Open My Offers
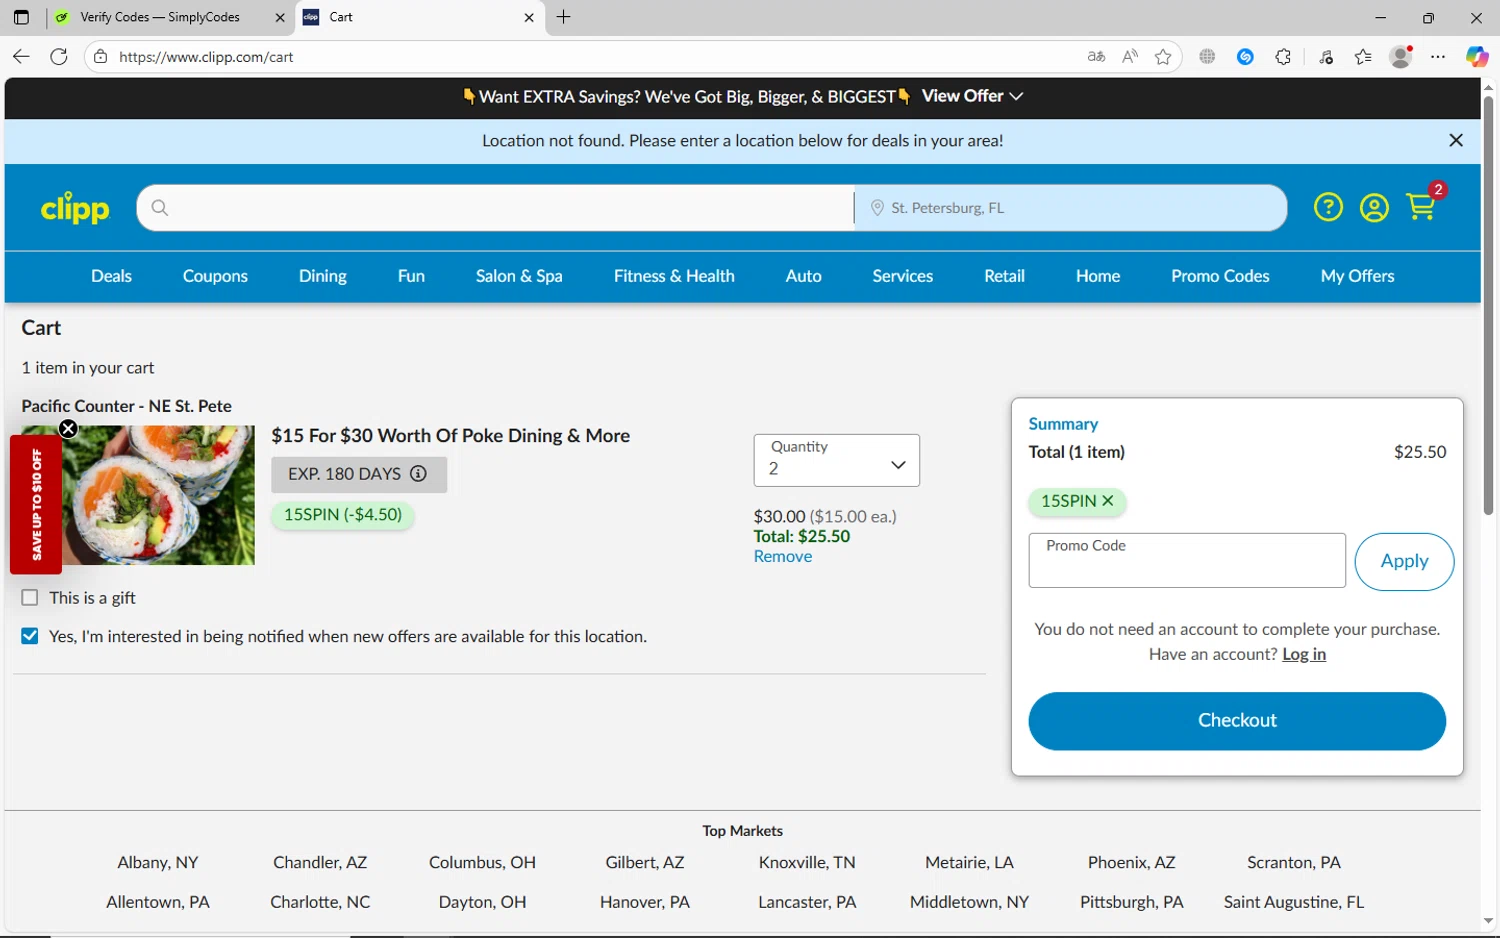1500x938 pixels. pyautogui.click(x=1357, y=276)
